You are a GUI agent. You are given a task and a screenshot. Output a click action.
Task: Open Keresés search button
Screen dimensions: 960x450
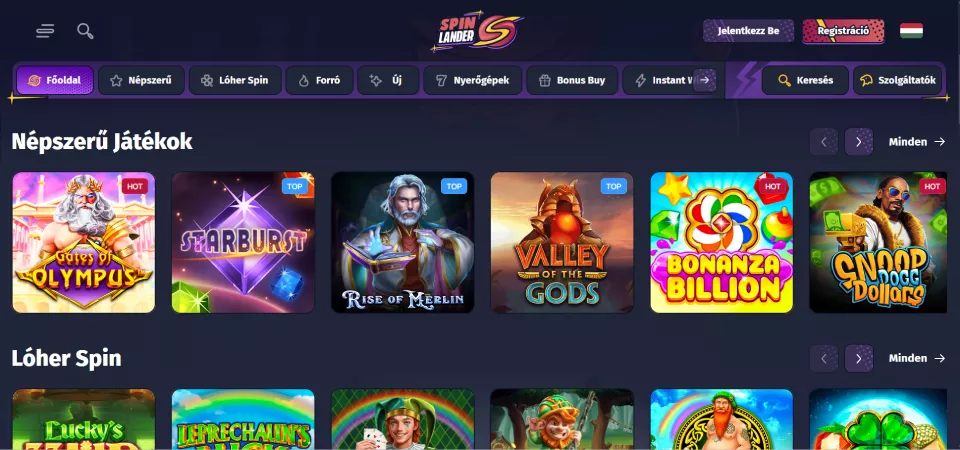pyautogui.click(x=805, y=80)
